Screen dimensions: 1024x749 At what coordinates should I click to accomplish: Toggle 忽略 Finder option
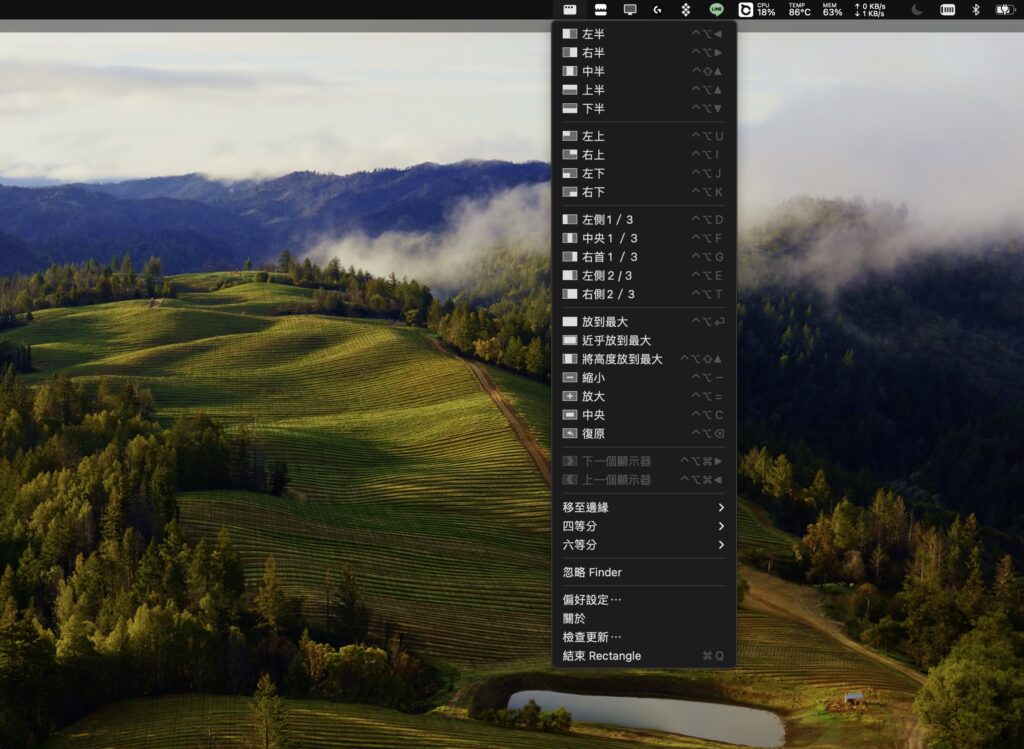click(592, 572)
